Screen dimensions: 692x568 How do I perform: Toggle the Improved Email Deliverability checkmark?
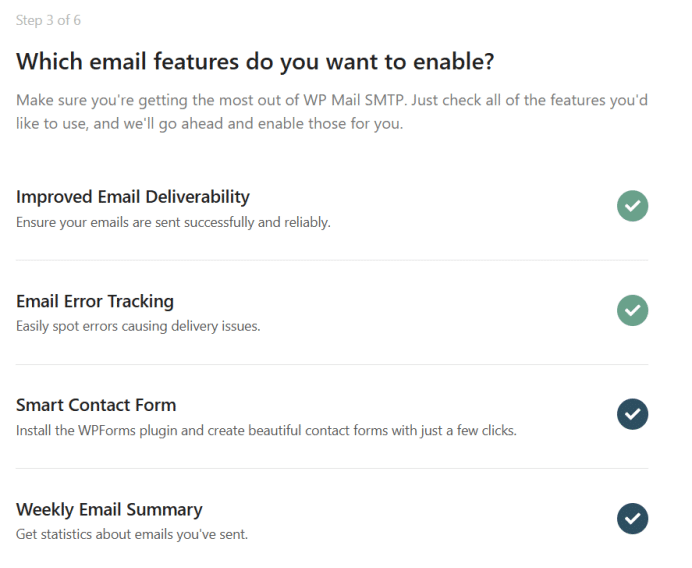(632, 207)
